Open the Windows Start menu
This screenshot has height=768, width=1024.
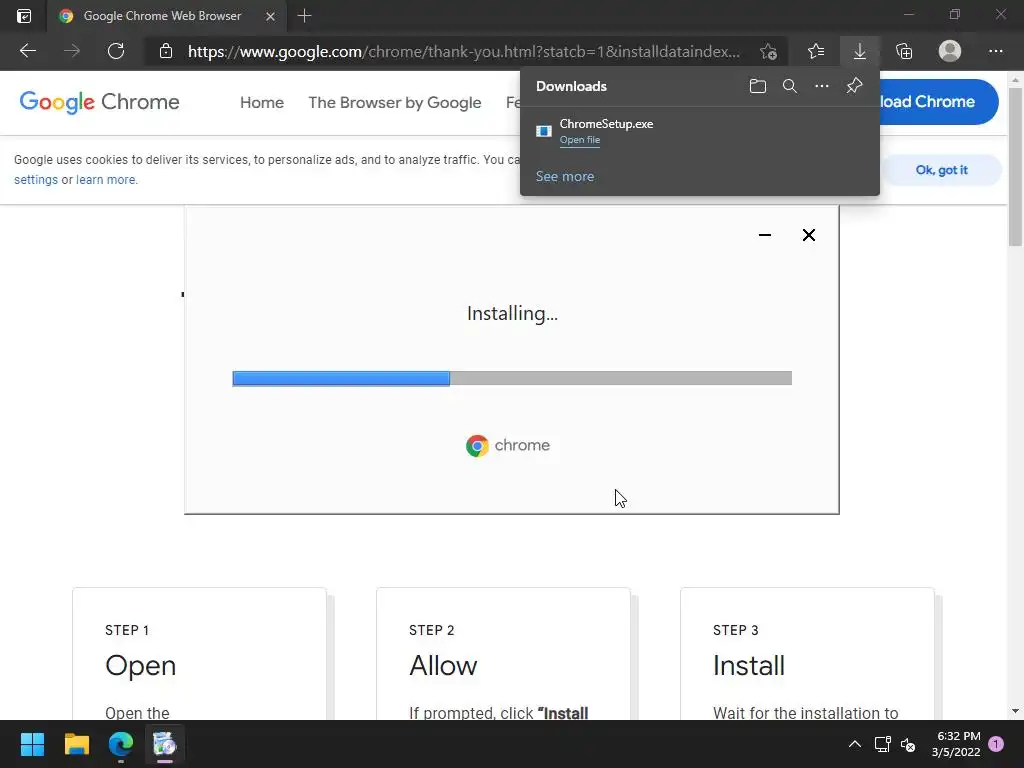pos(32,744)
